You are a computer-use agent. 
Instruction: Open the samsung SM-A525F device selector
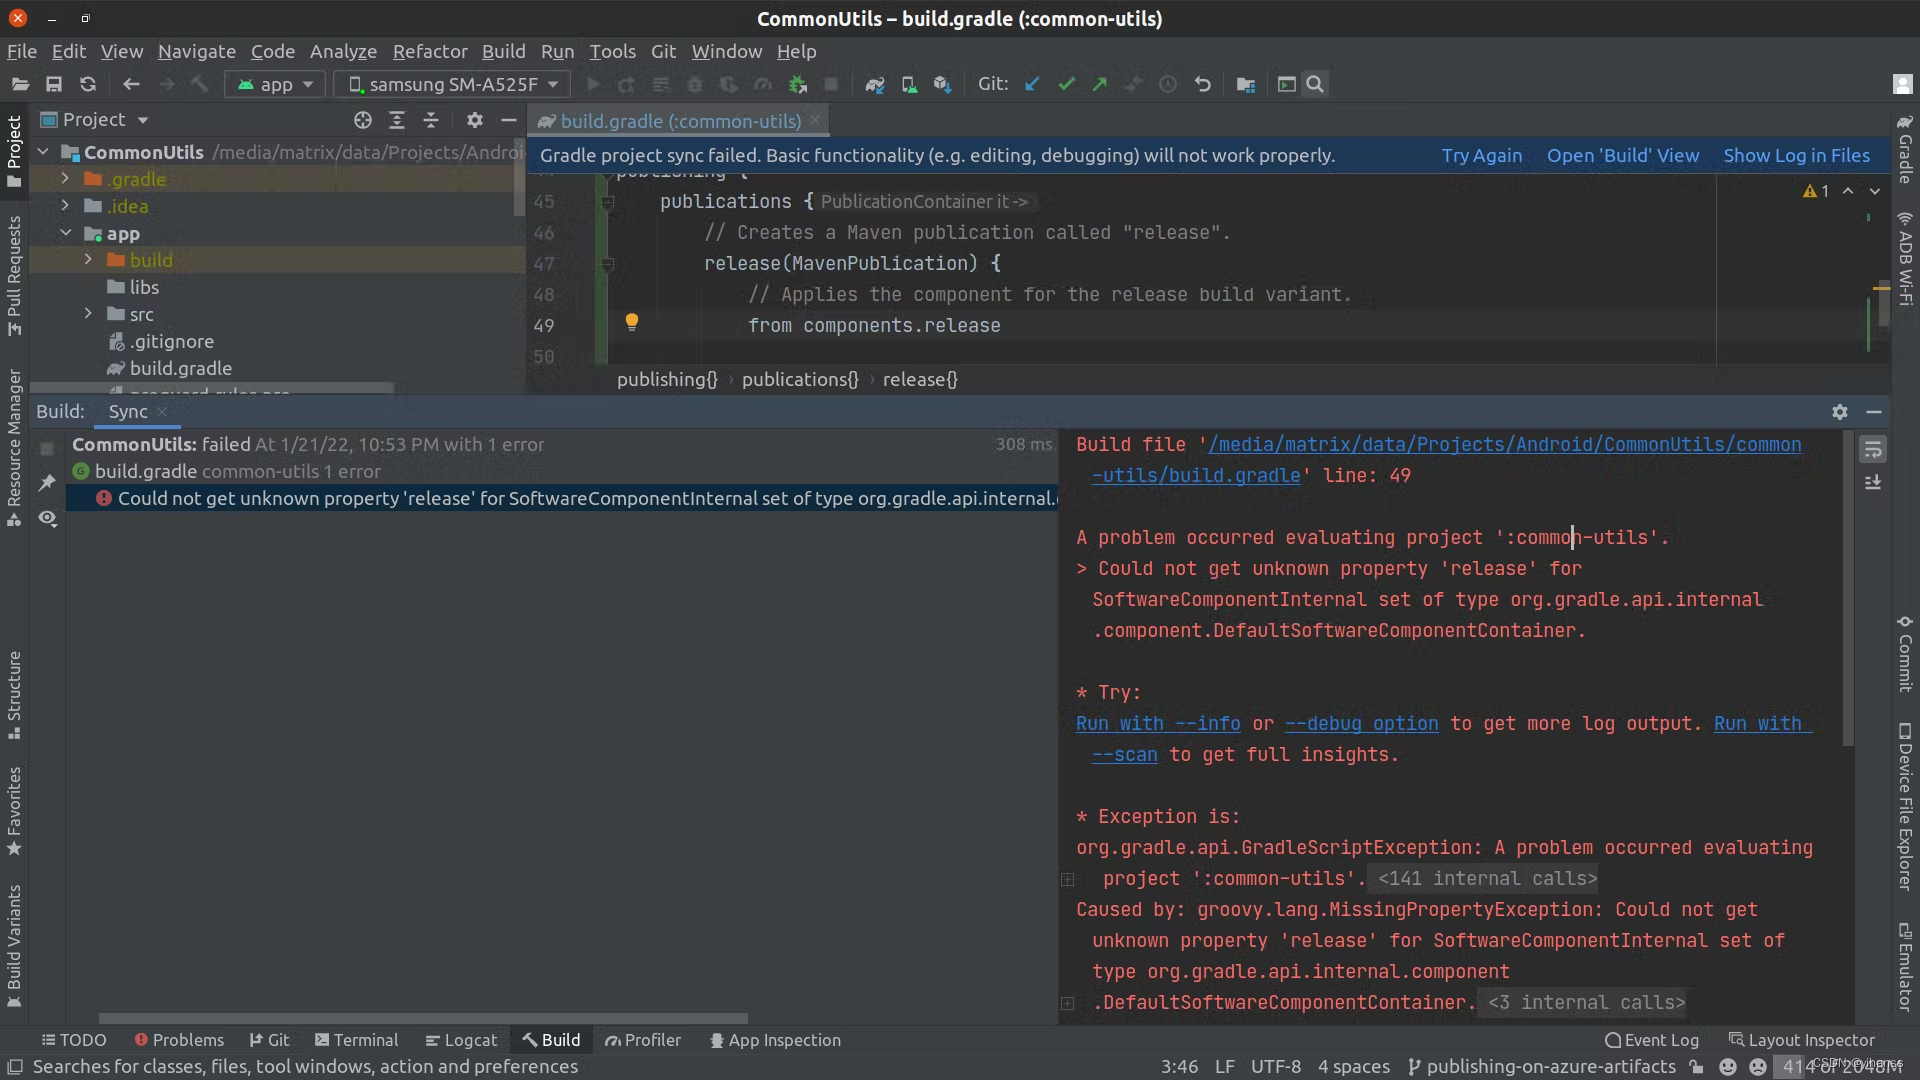452,84
